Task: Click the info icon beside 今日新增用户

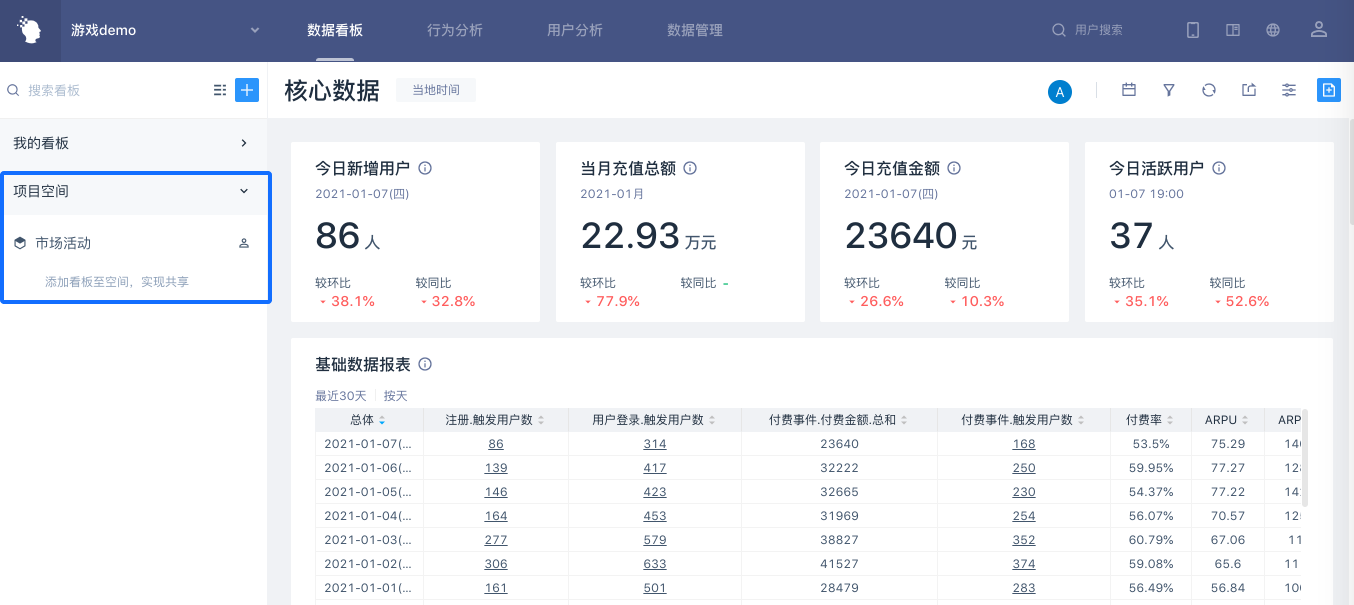Action: (x=425, y=168)
